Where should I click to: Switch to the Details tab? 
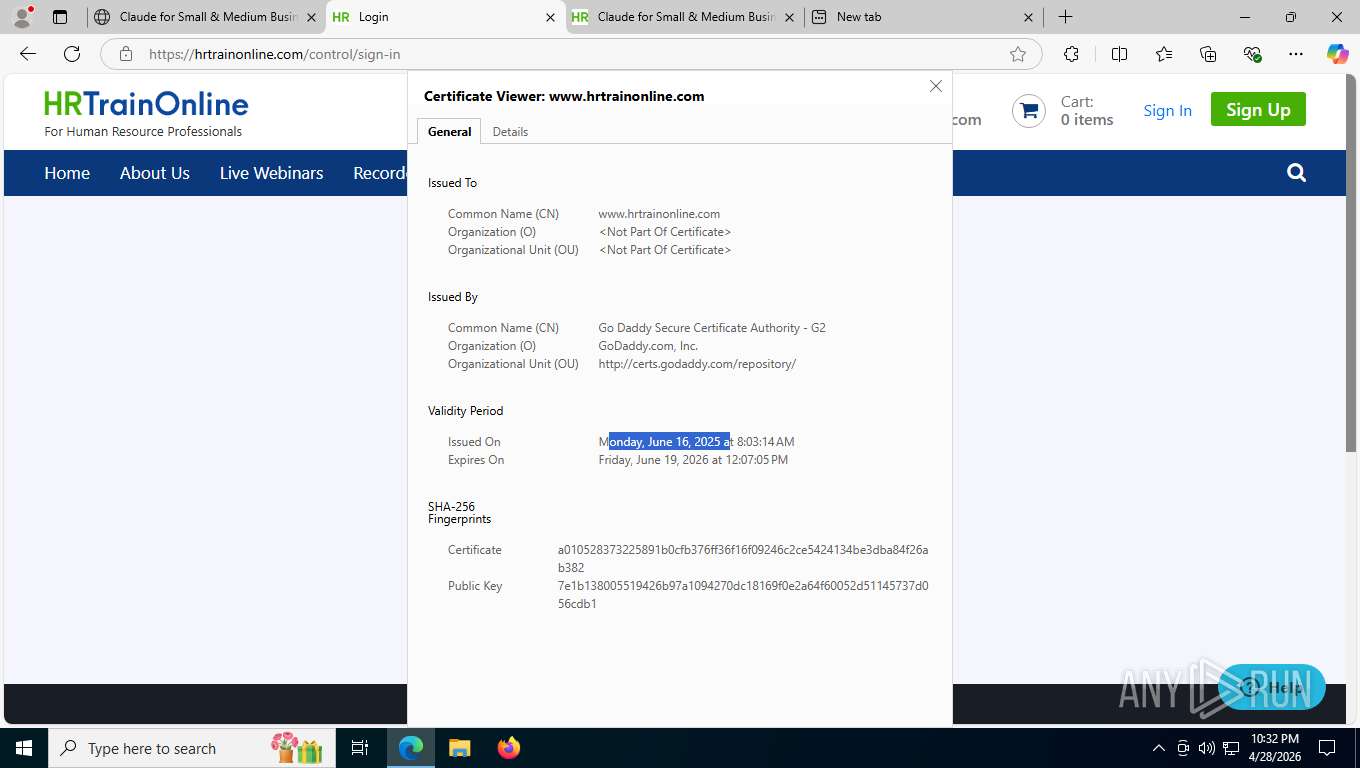click(x=510, y=132)
